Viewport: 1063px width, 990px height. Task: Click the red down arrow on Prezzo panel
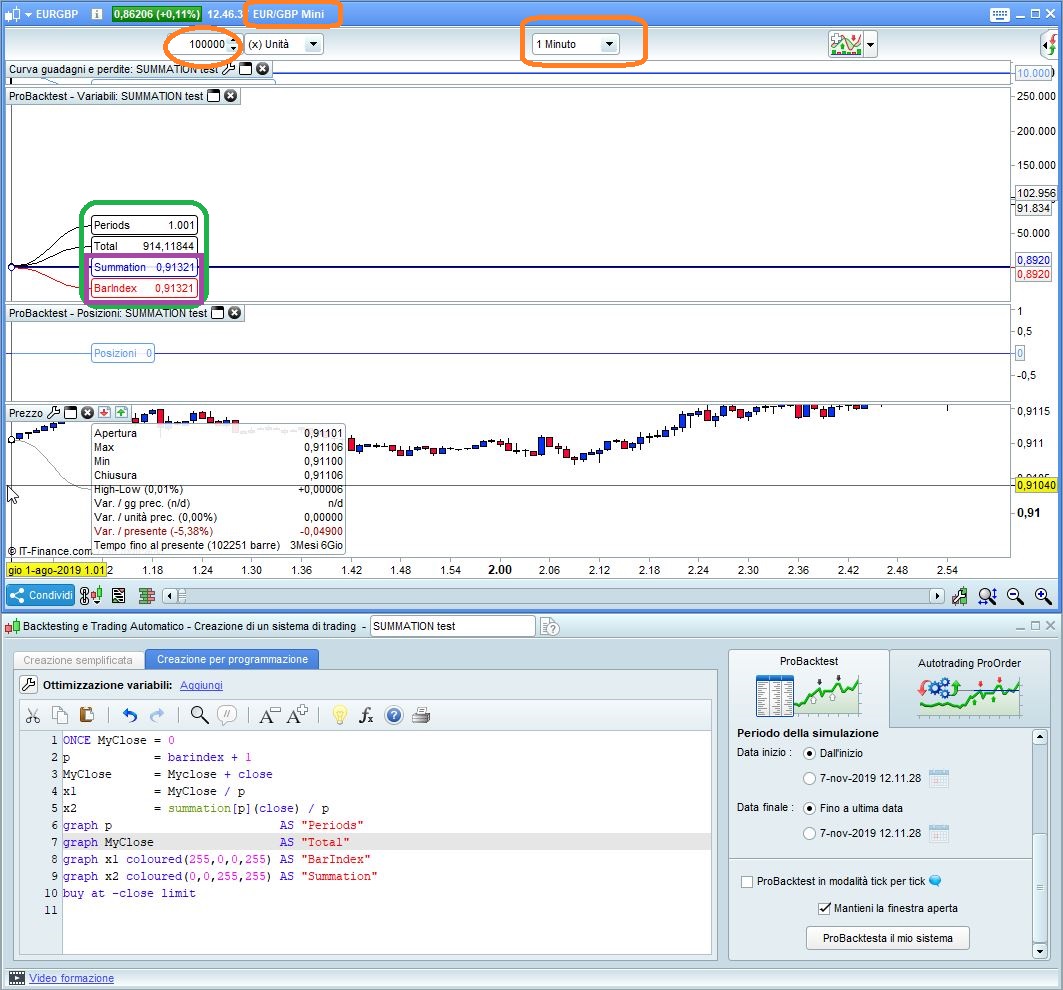[104, 412]
